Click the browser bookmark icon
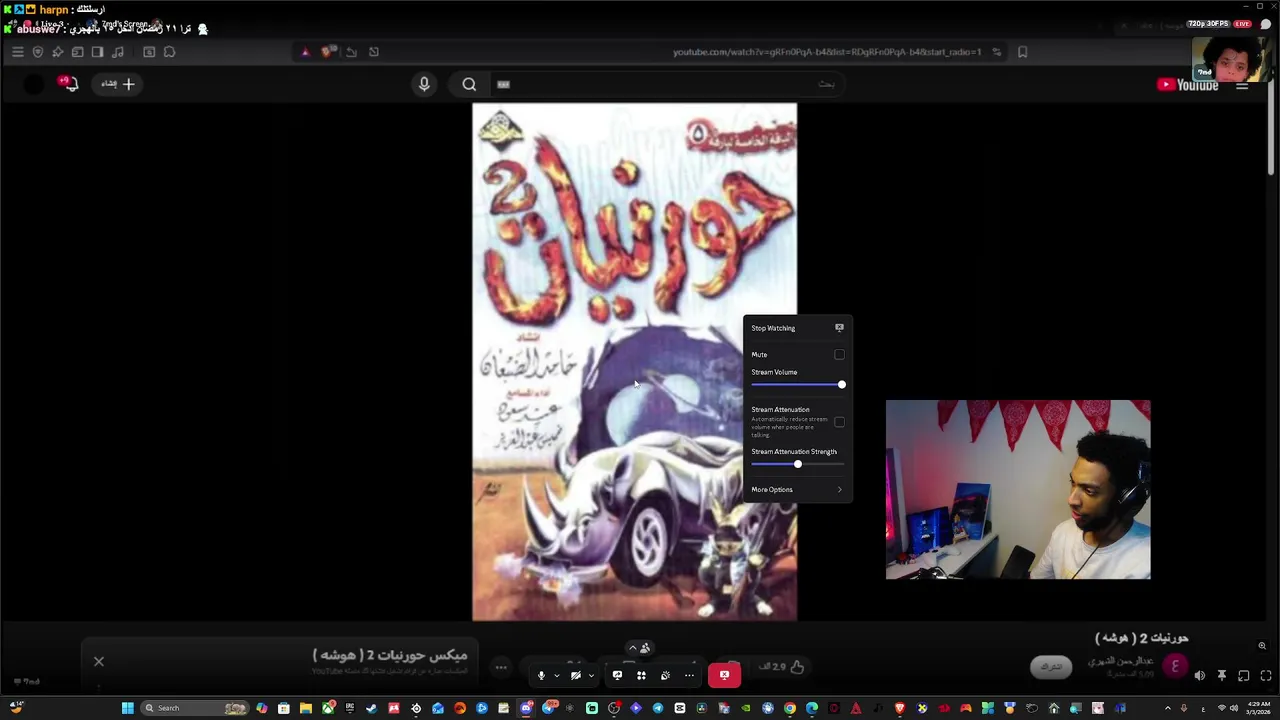This screenshot has width=1280, height=720. 1022,52
